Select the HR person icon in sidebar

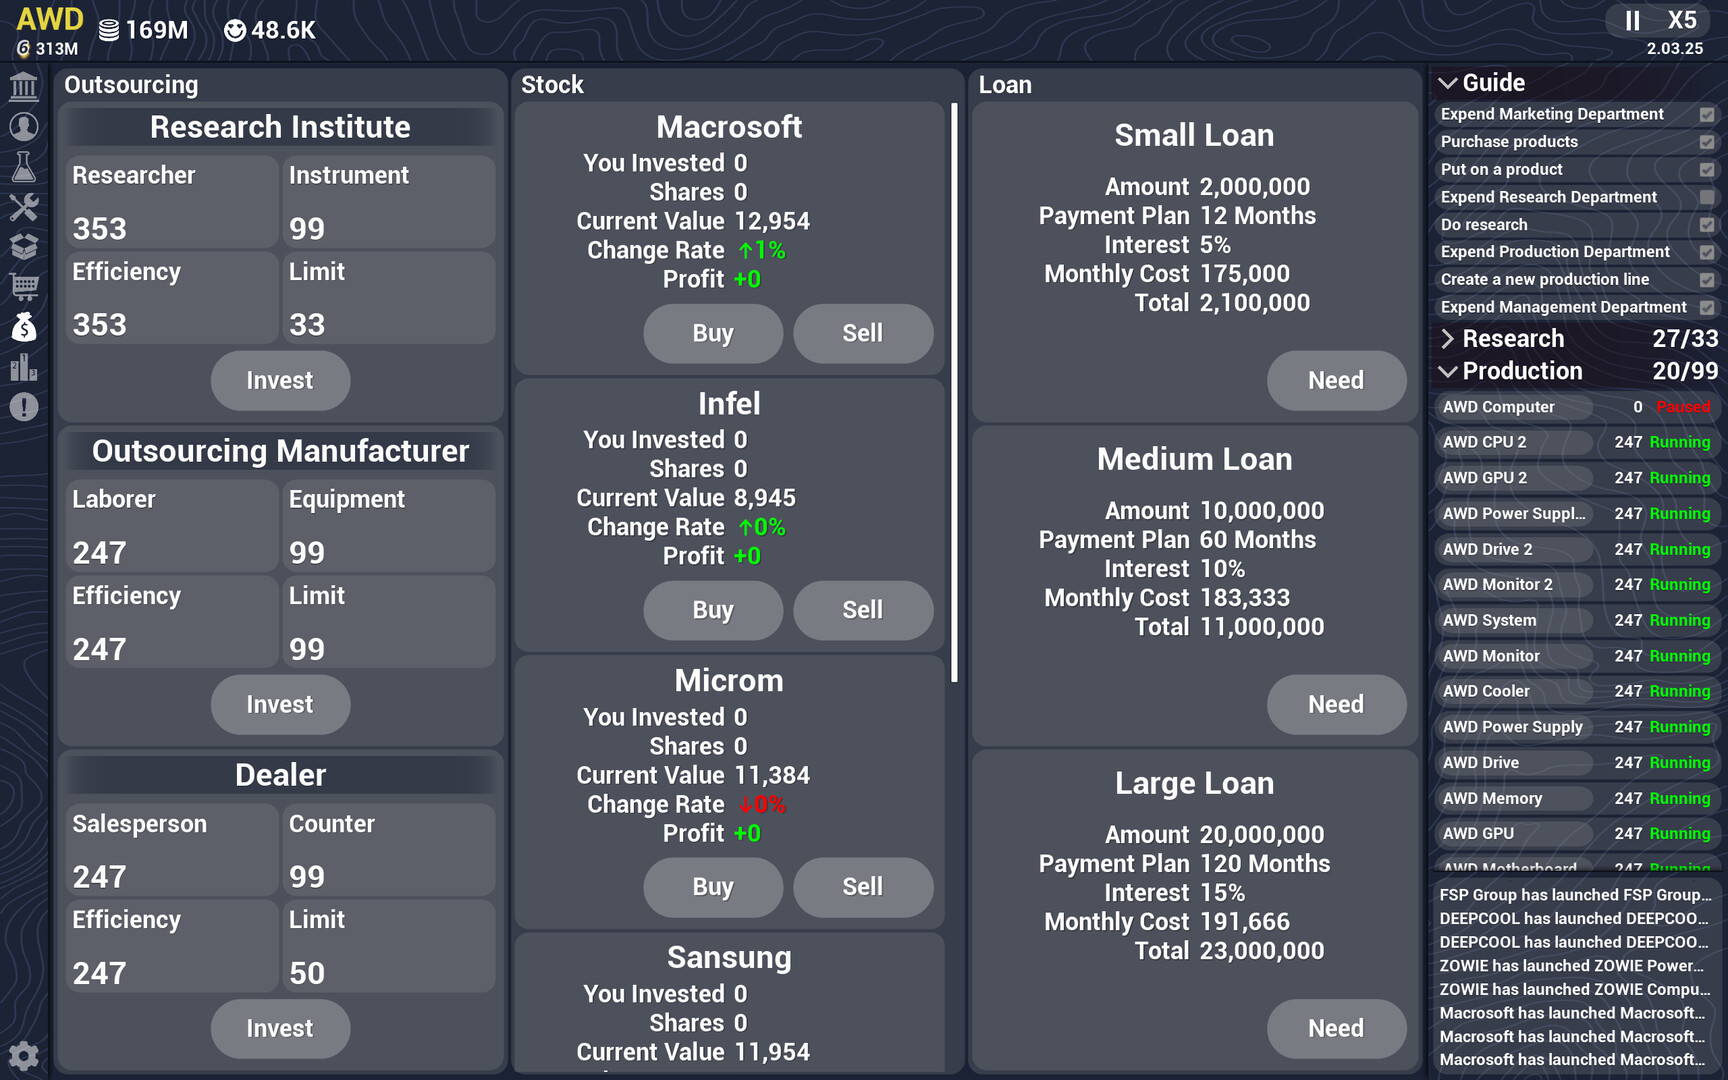coord(23,126)
